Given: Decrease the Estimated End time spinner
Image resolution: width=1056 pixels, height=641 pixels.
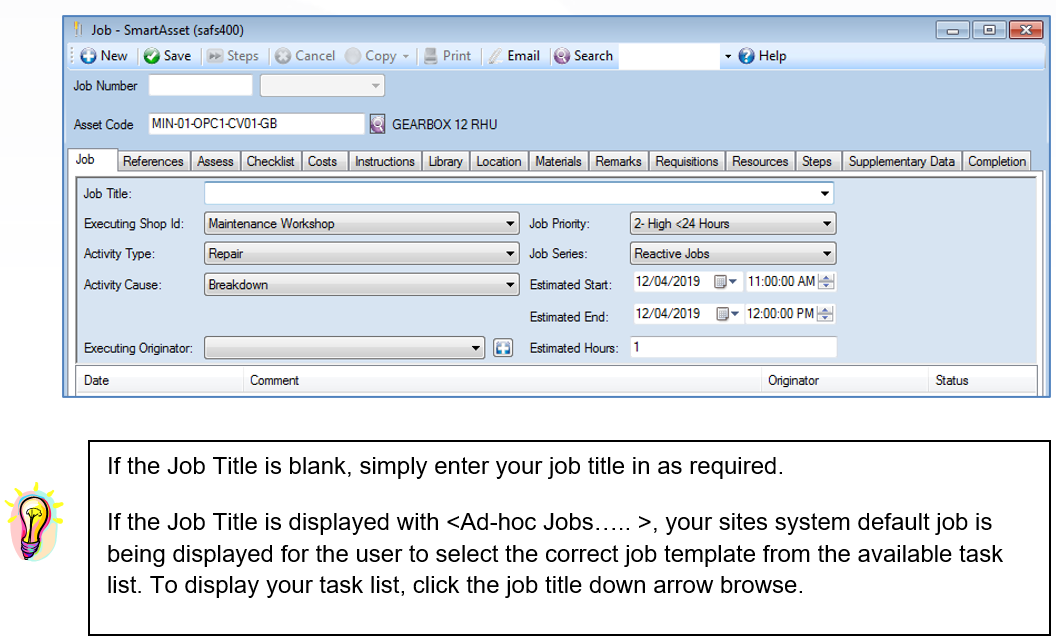Looking at the screenshot, I should coord(826,318).
